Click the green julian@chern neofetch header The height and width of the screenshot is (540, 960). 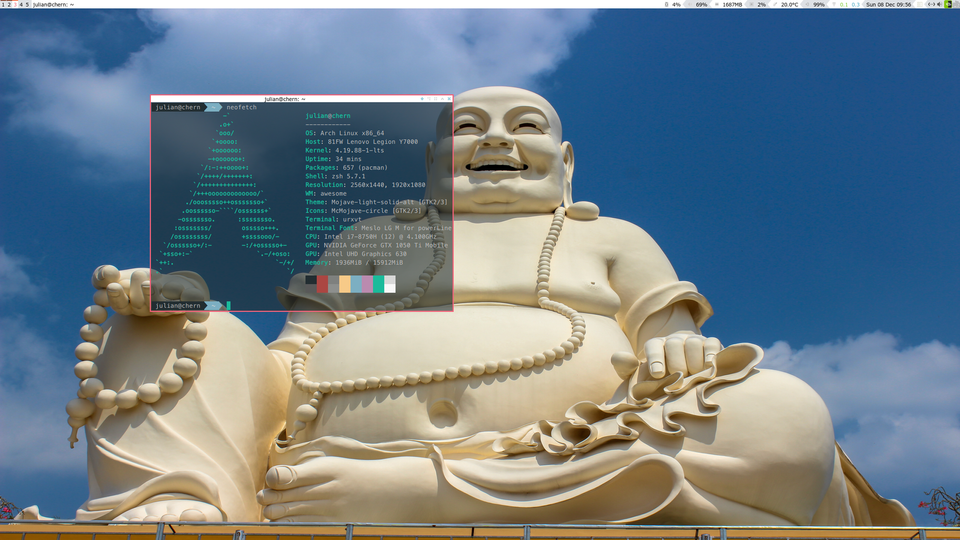coord(328,116)
